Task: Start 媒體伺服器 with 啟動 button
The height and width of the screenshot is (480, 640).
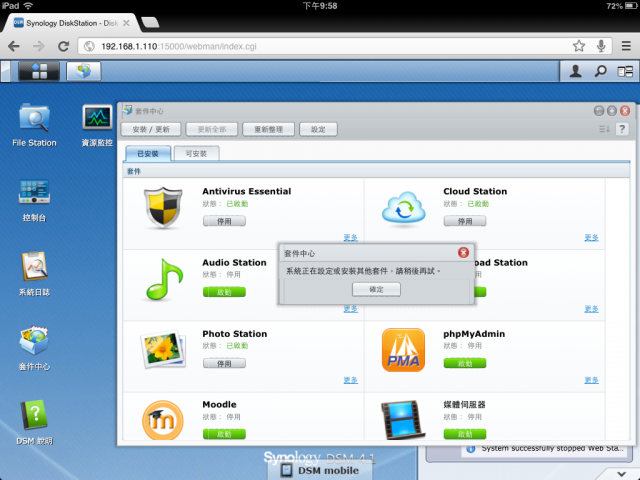Action: pos(465,434)
